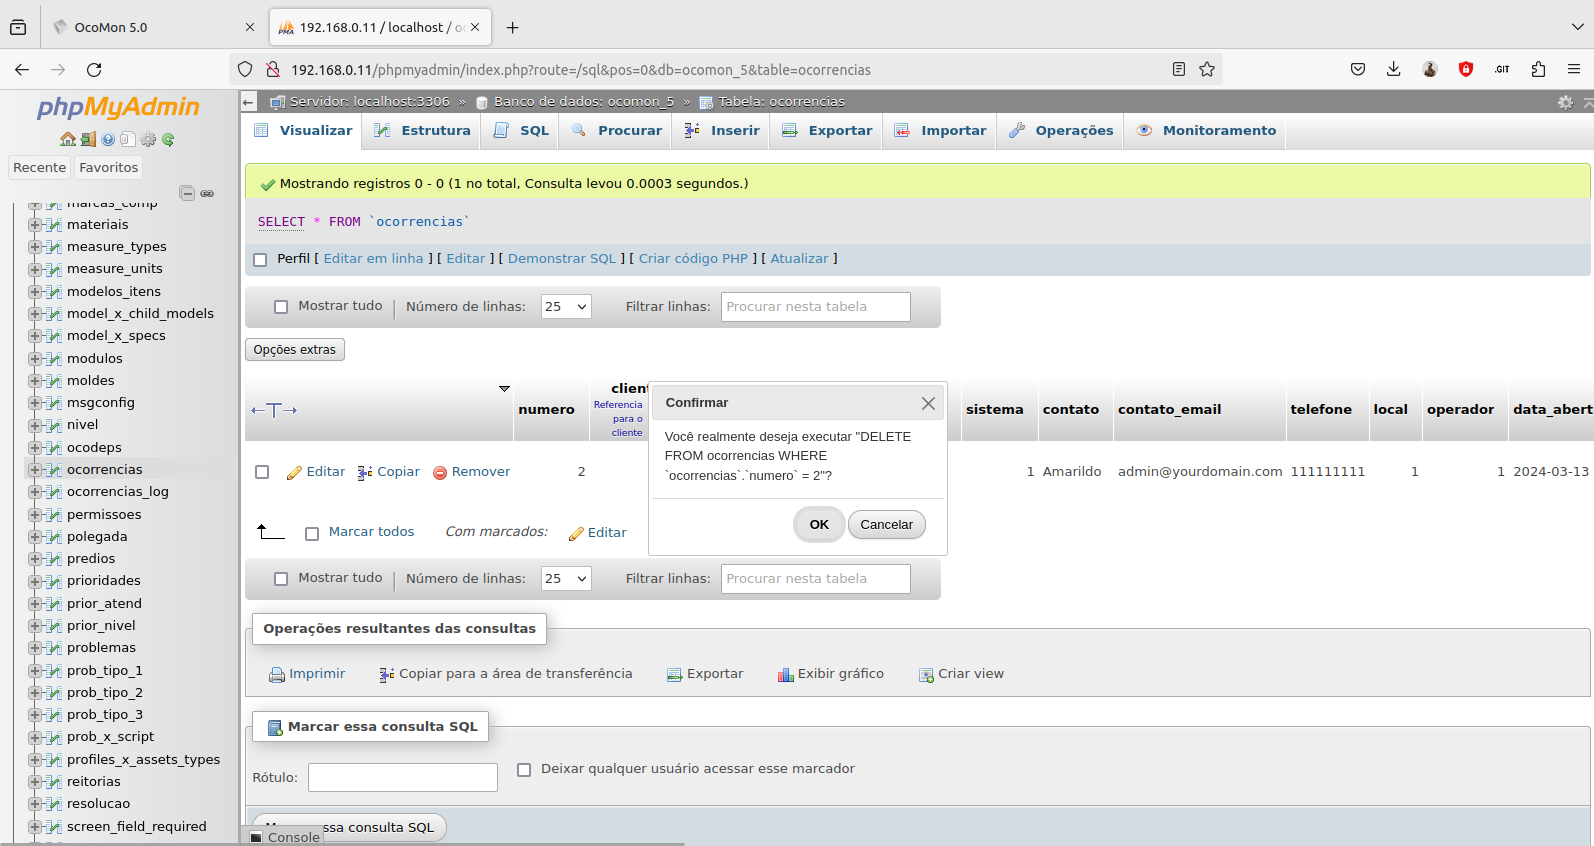The image size is (1594, 846).
Task: Open list all tabs chevron in browser
Action: point(1577,27)
